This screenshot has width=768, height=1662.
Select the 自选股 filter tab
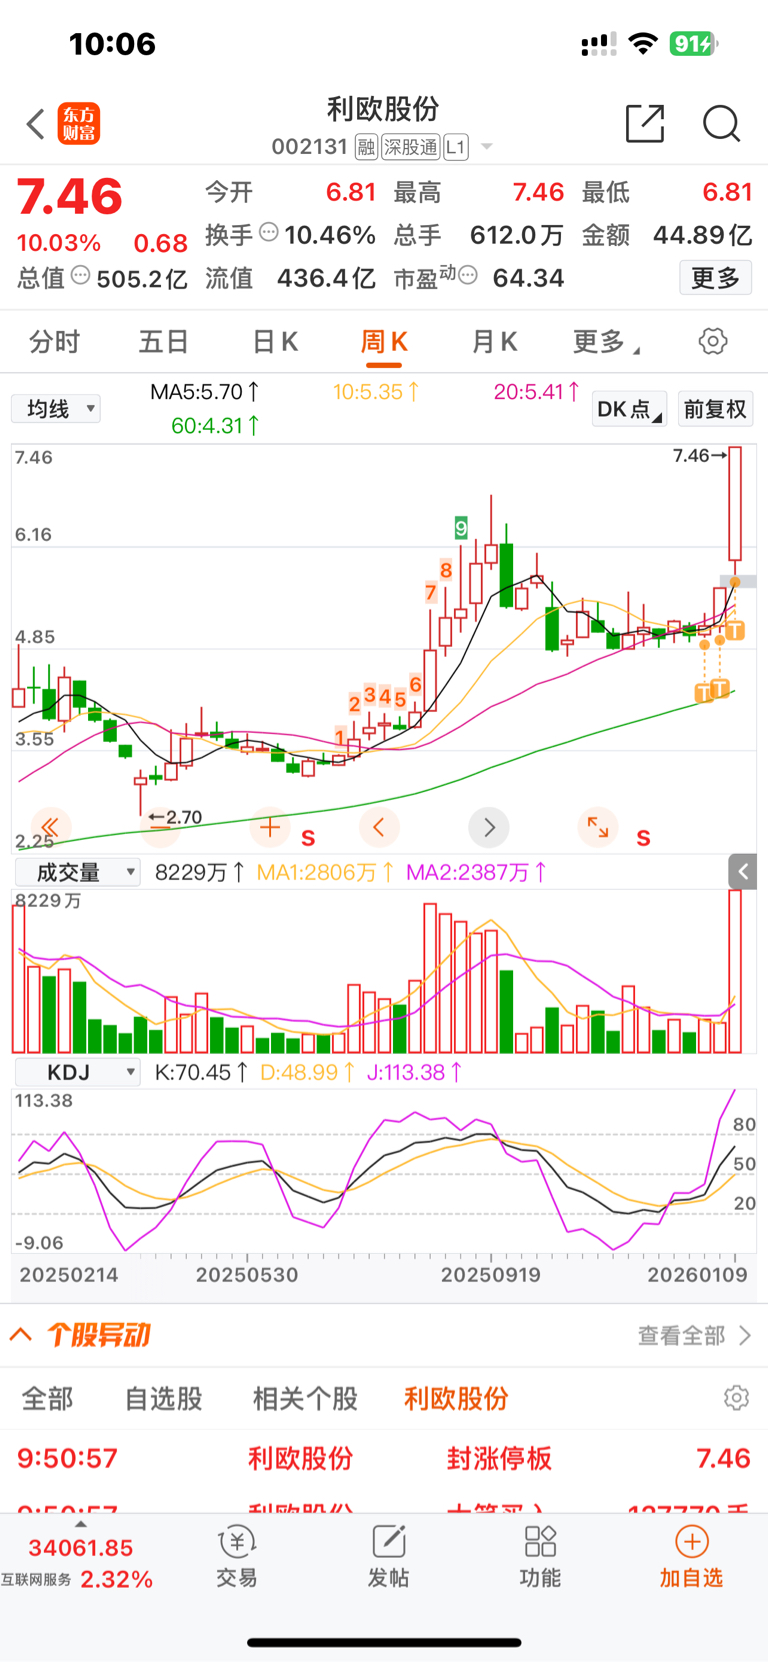point(163,1398)
